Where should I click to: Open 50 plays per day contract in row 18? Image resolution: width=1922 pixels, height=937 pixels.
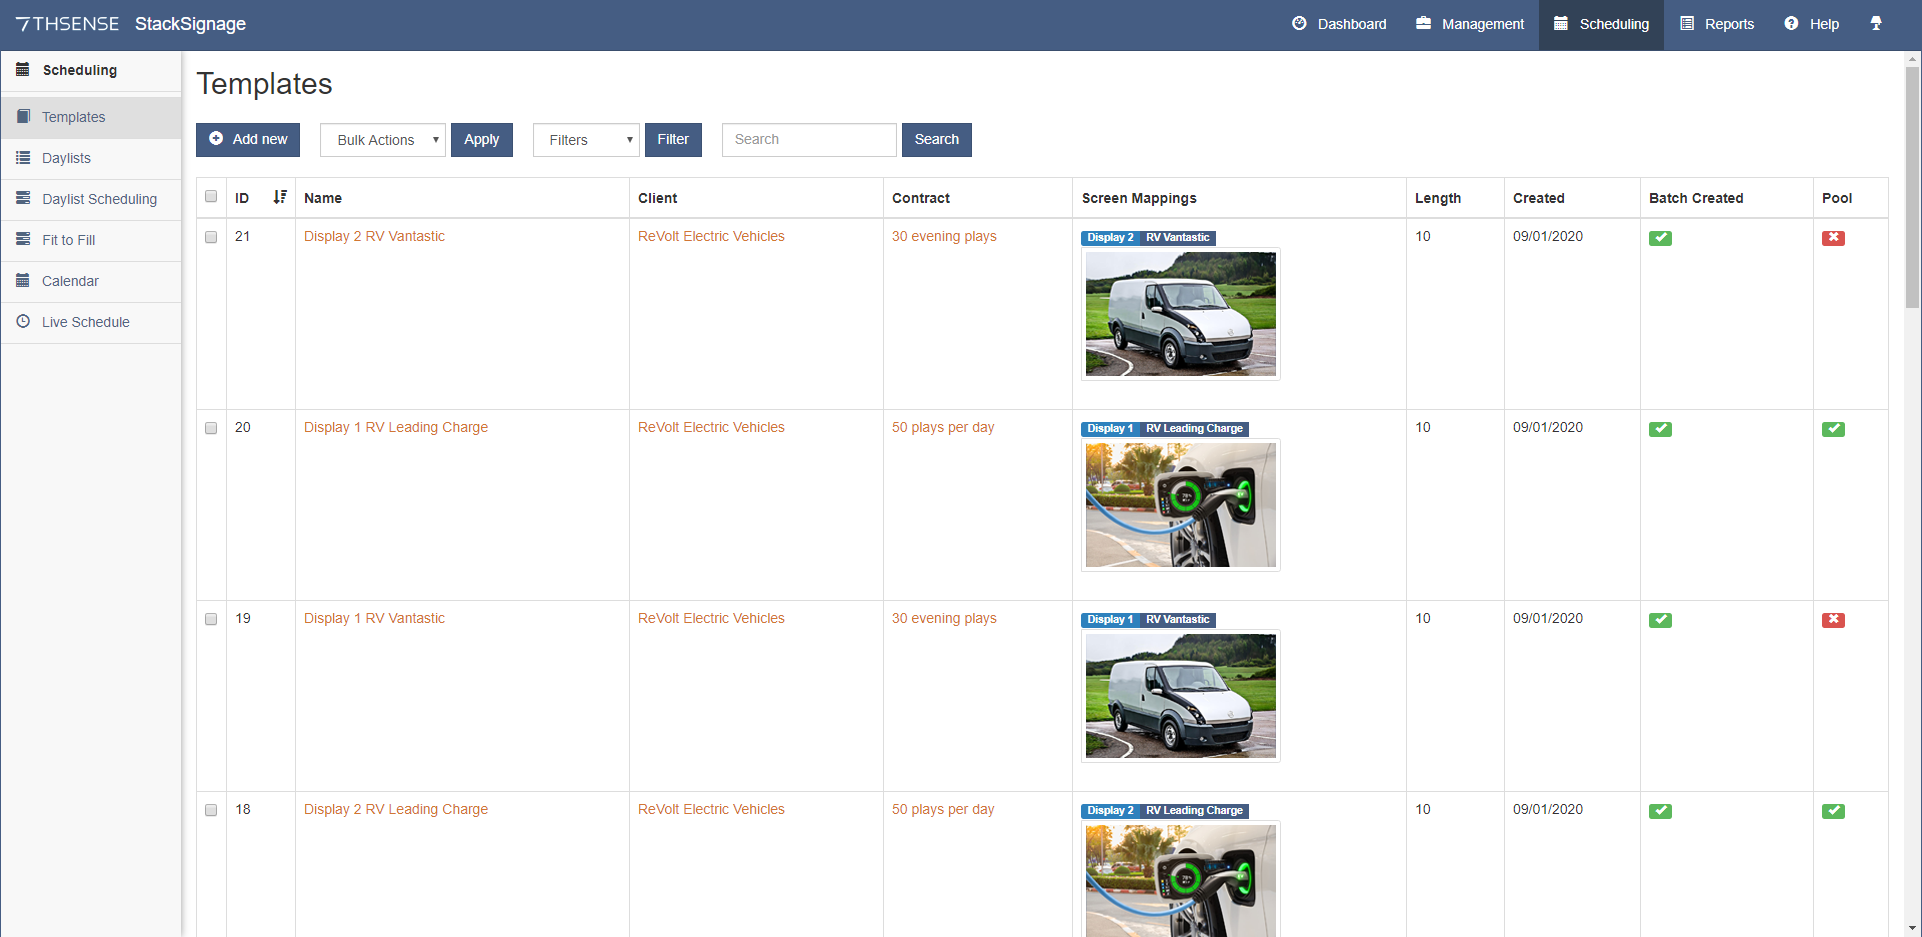pos(943,809)
